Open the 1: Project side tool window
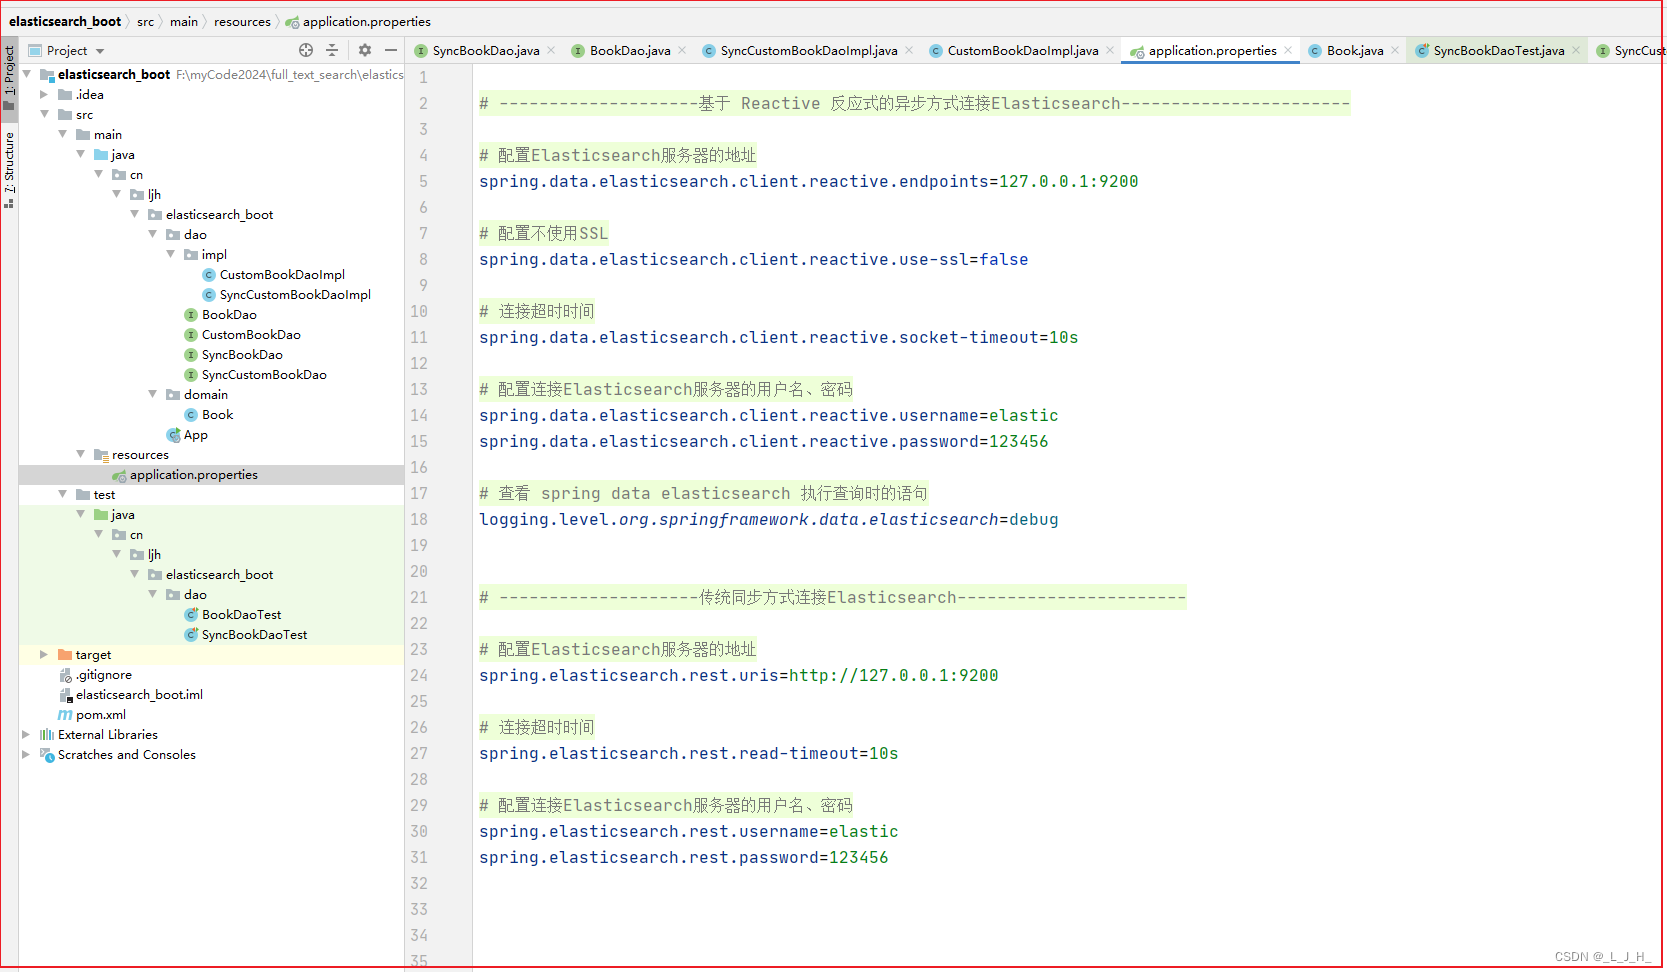The height and width of the screenshot is (972, 1667). [9, 78]
